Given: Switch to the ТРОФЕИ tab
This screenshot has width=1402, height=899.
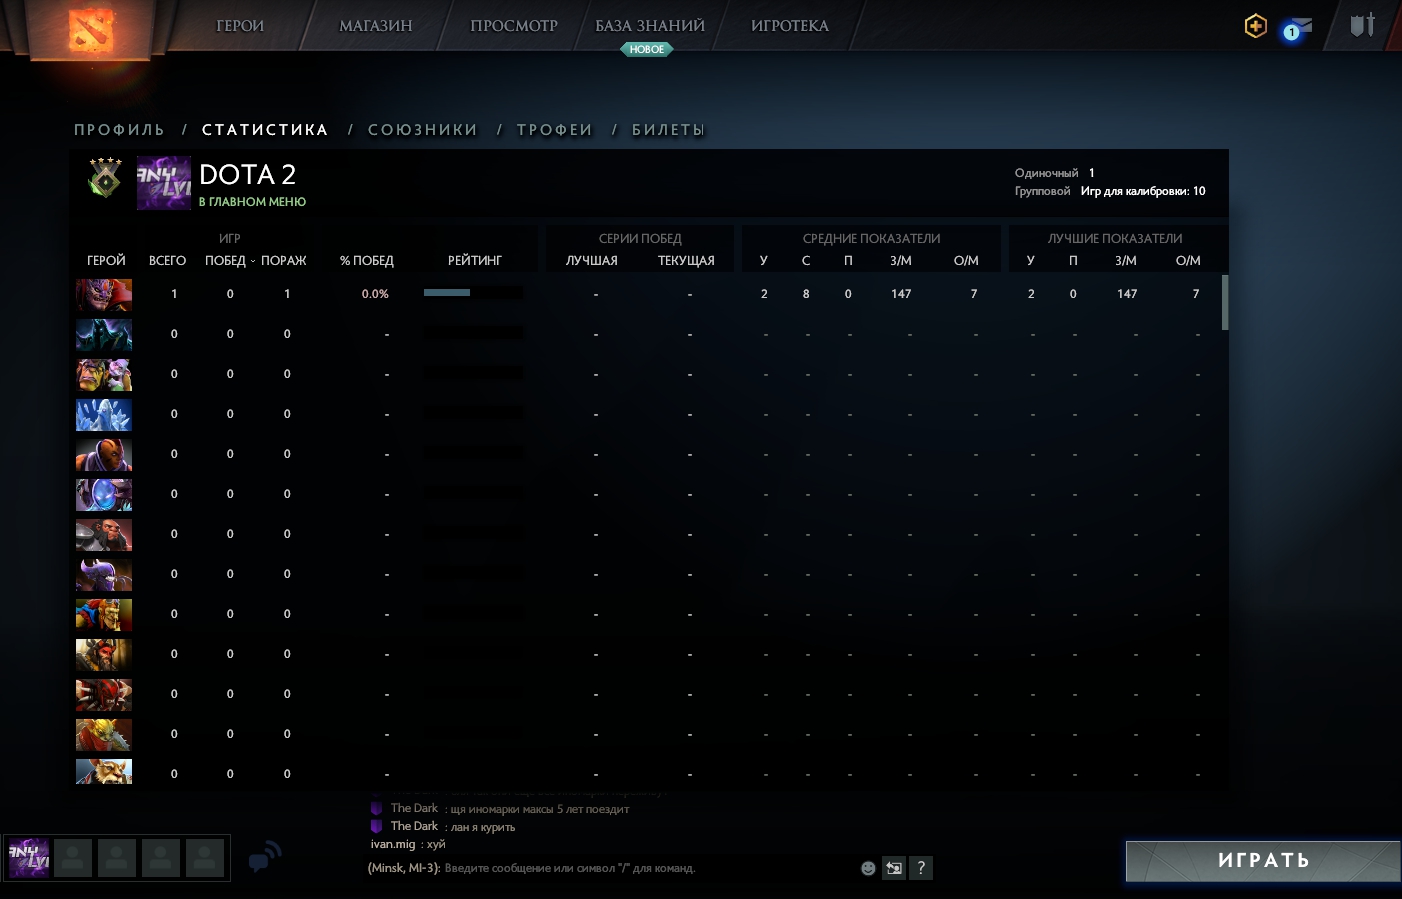Looking at the screenshot, I should (x=555, y=130).
